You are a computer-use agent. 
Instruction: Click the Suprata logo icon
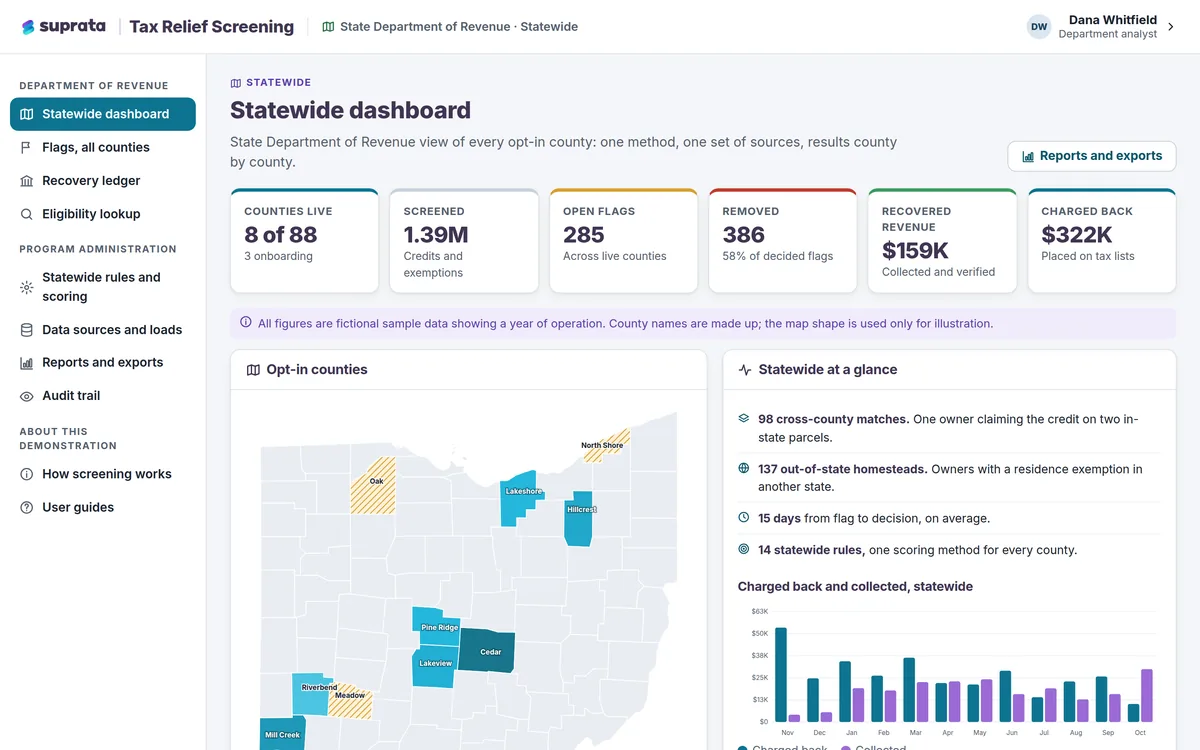(x=28, y=27)
